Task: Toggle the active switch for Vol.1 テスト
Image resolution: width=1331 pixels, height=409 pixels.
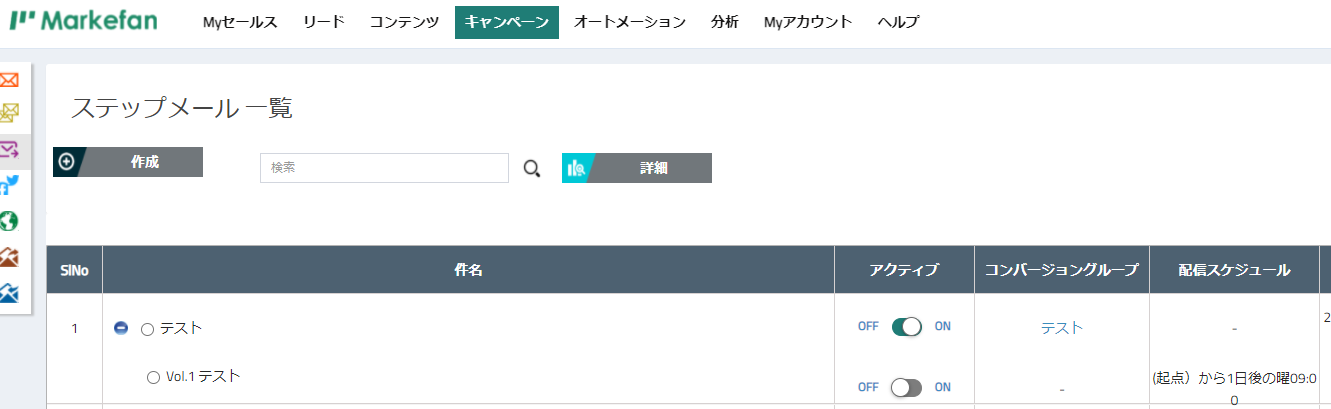Action: pyautogui.click(x=906, y=387)
